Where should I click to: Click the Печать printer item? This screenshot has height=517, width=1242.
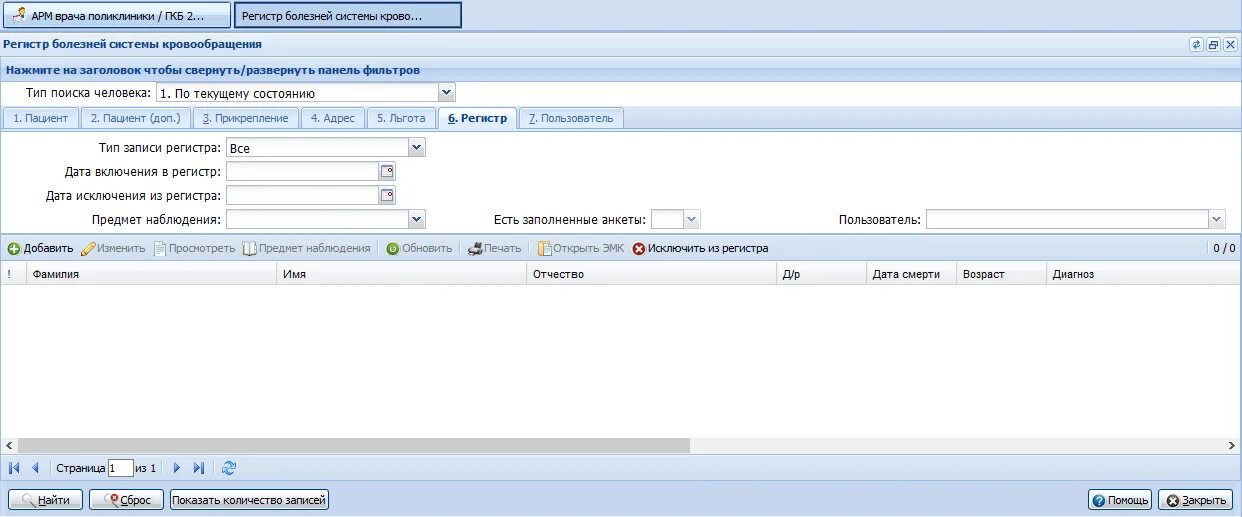point(495,248)
